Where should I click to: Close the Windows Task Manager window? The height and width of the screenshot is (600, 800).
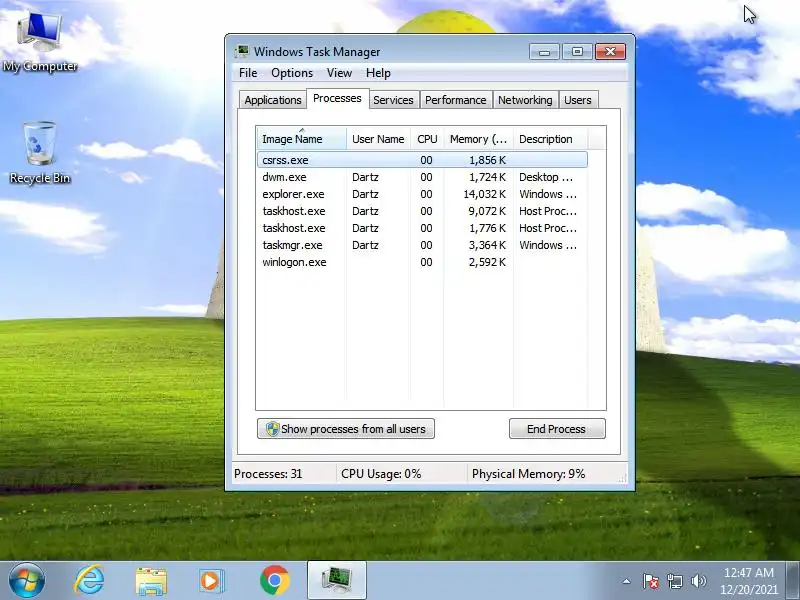(610, 52)
